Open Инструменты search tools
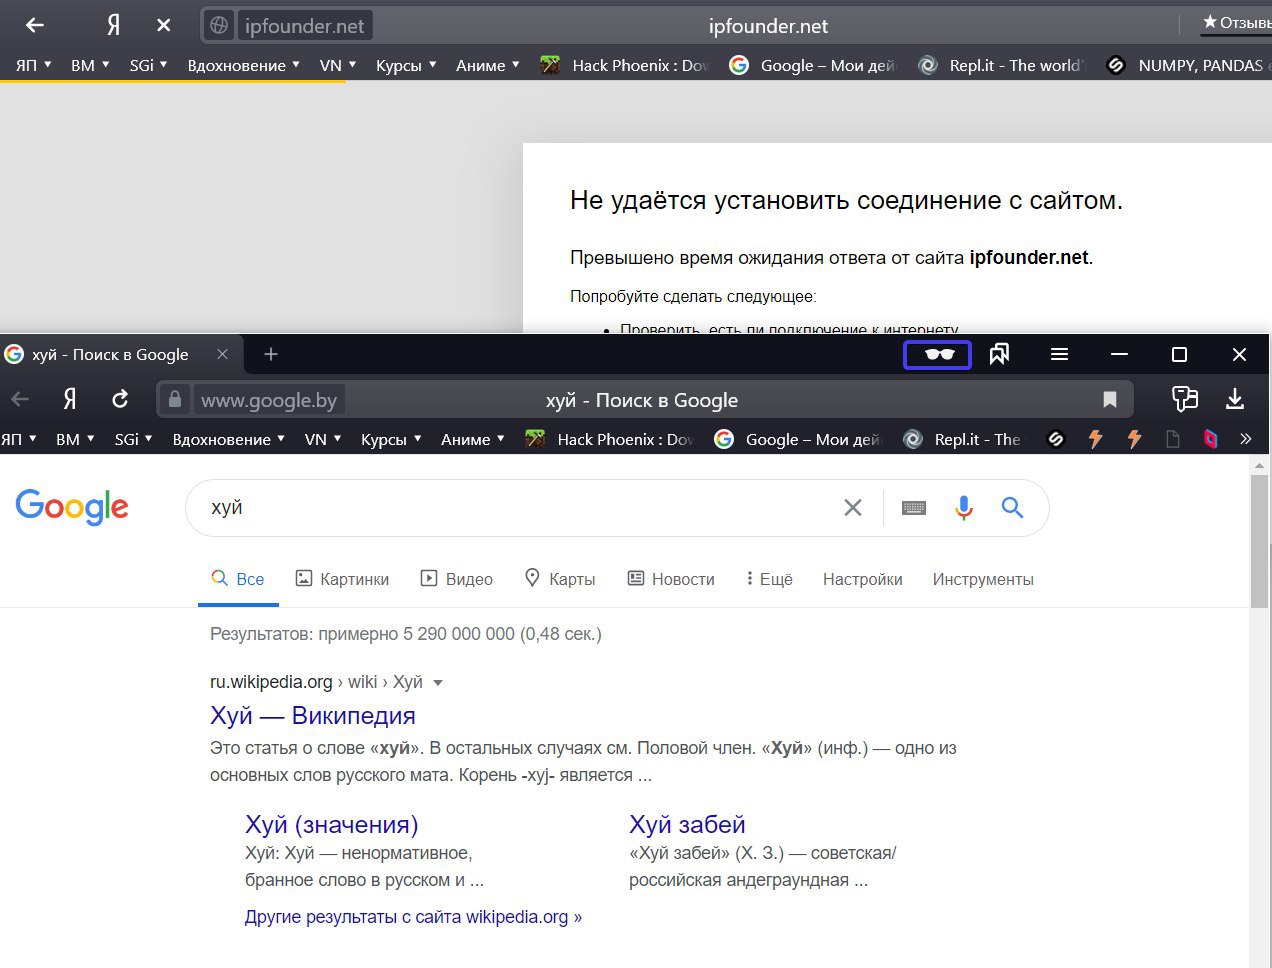Image resolution: width=1272 pixels, height=968 pixels. (983, 579)
